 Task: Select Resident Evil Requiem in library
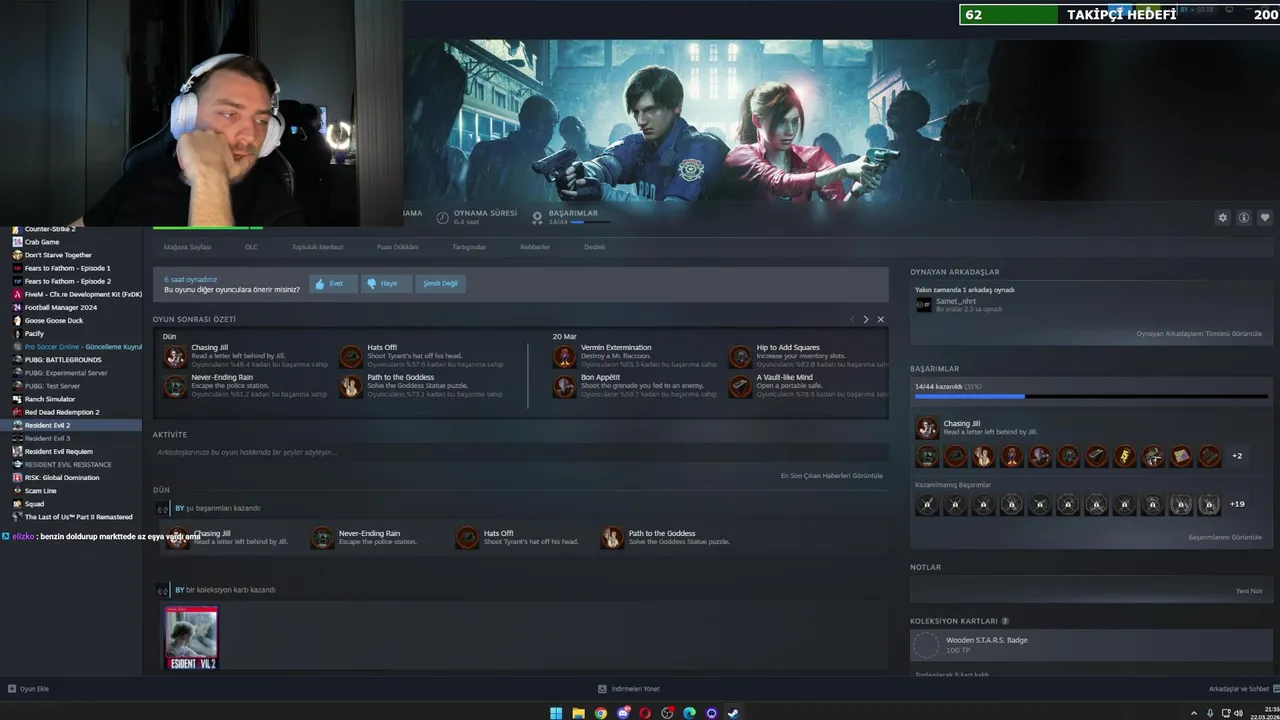(x=70, y=451)
